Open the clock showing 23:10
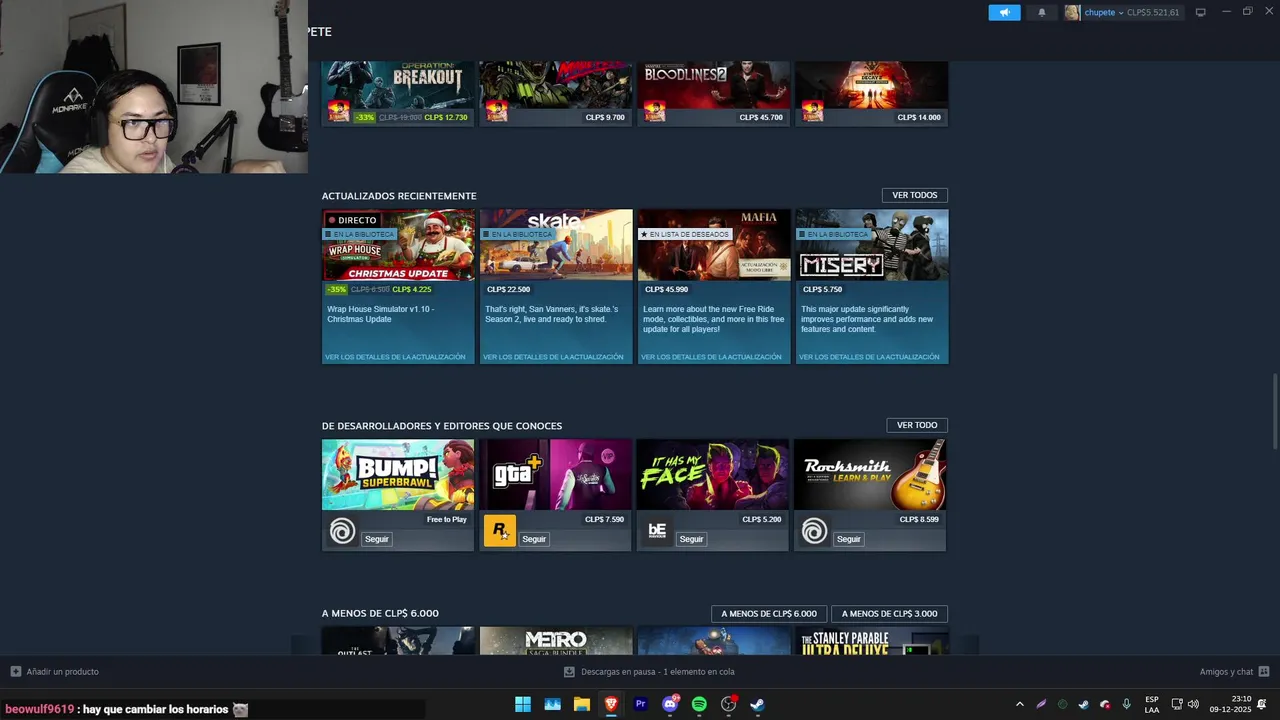This screenshot has width=1280, height=720. tap(1230, 704)
